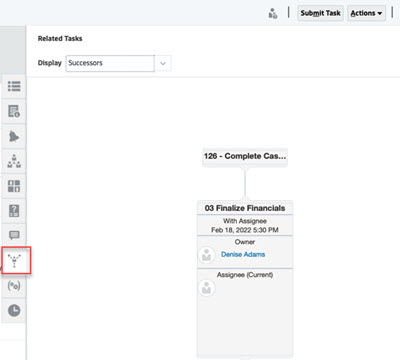Open the highlighted Related Tasks icon
The height and width of the screenshot is (360, 400).
click(15, 261)
